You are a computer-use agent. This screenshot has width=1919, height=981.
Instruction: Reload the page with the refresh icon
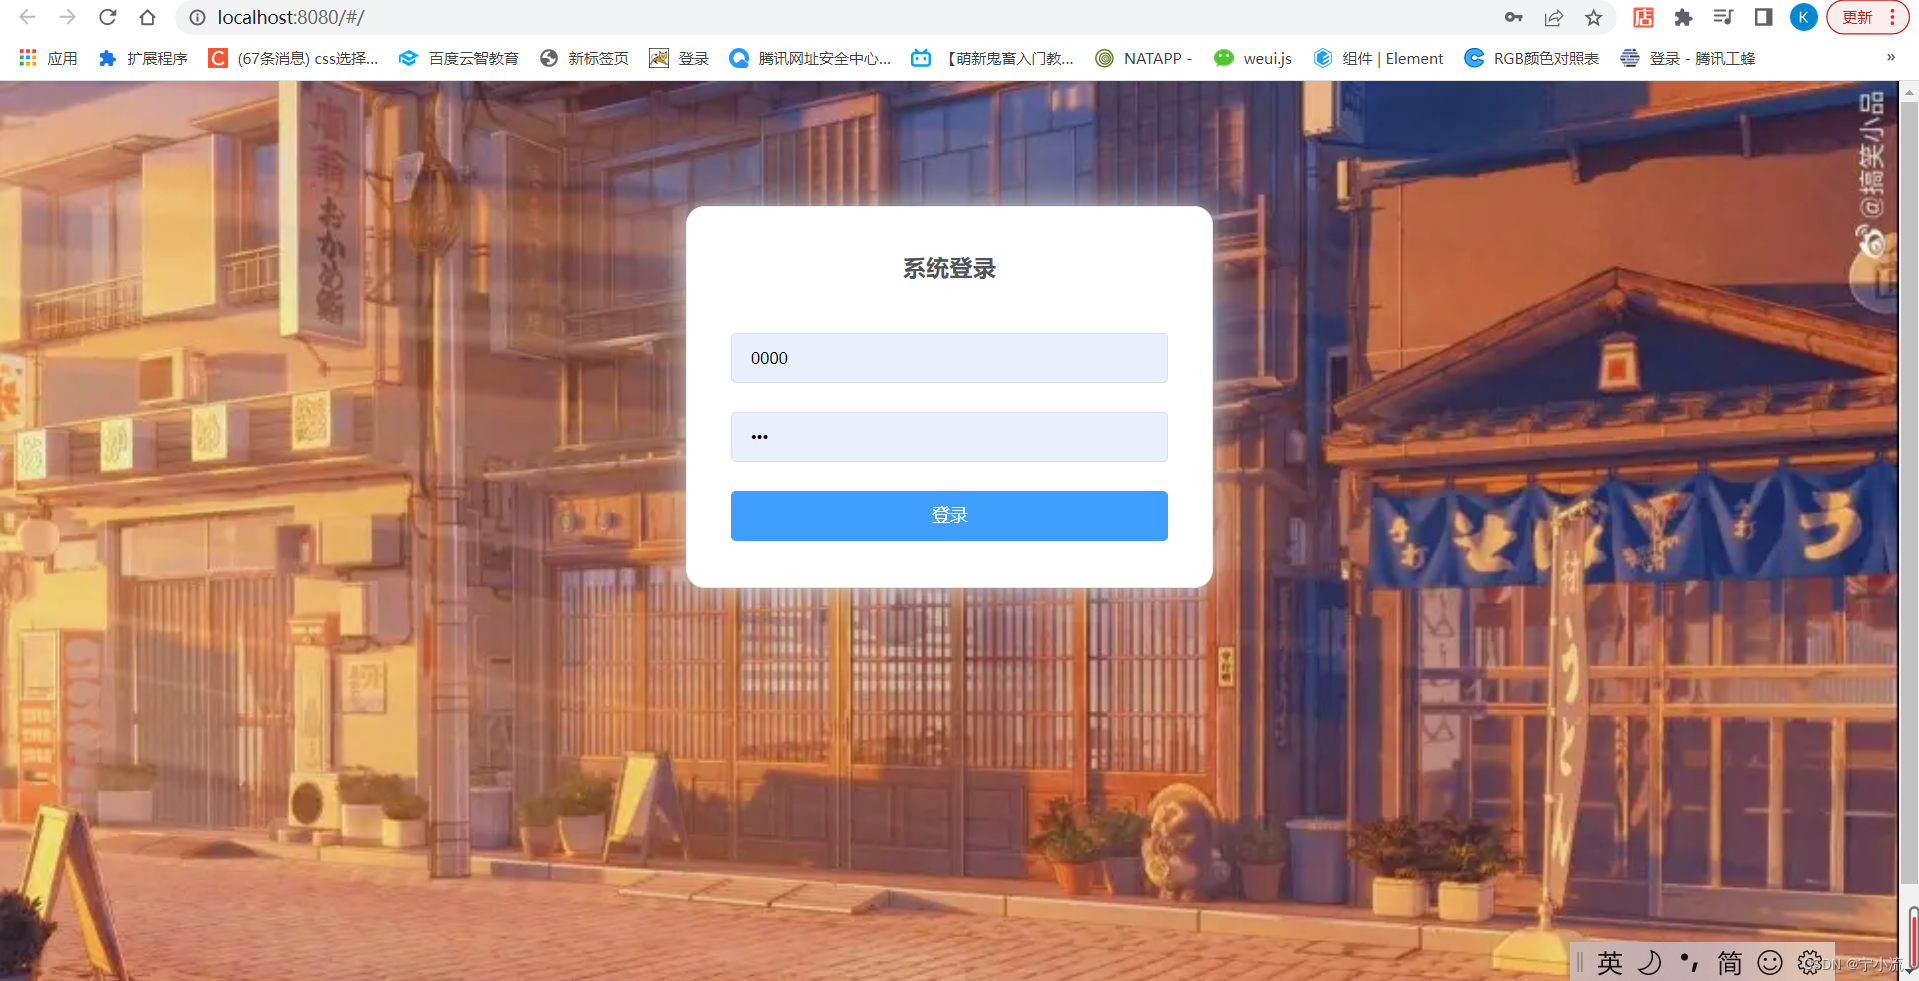[107, 17]
